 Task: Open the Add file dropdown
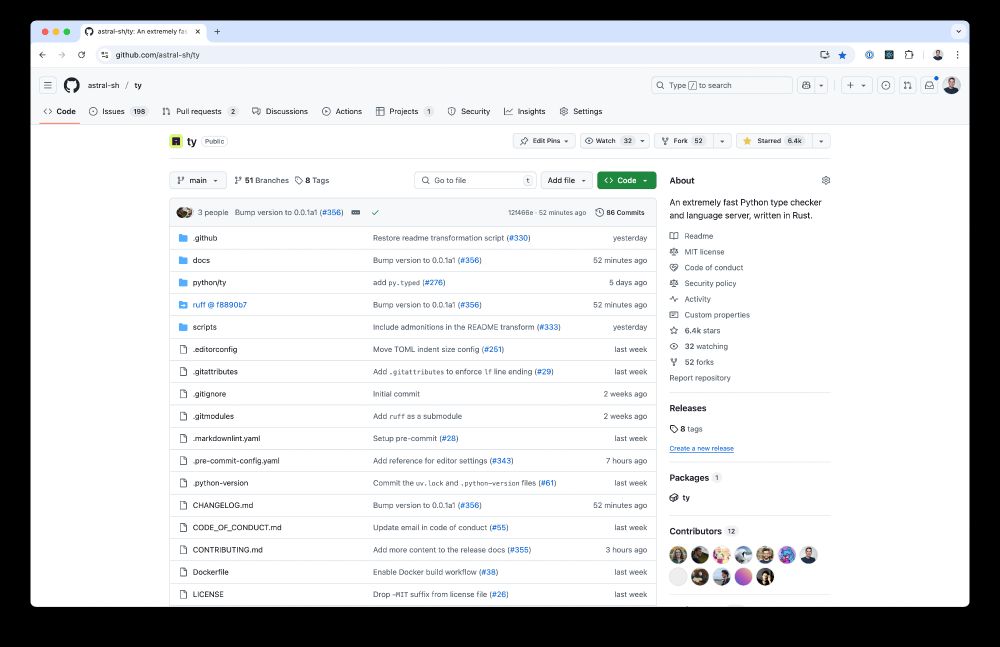566,181
